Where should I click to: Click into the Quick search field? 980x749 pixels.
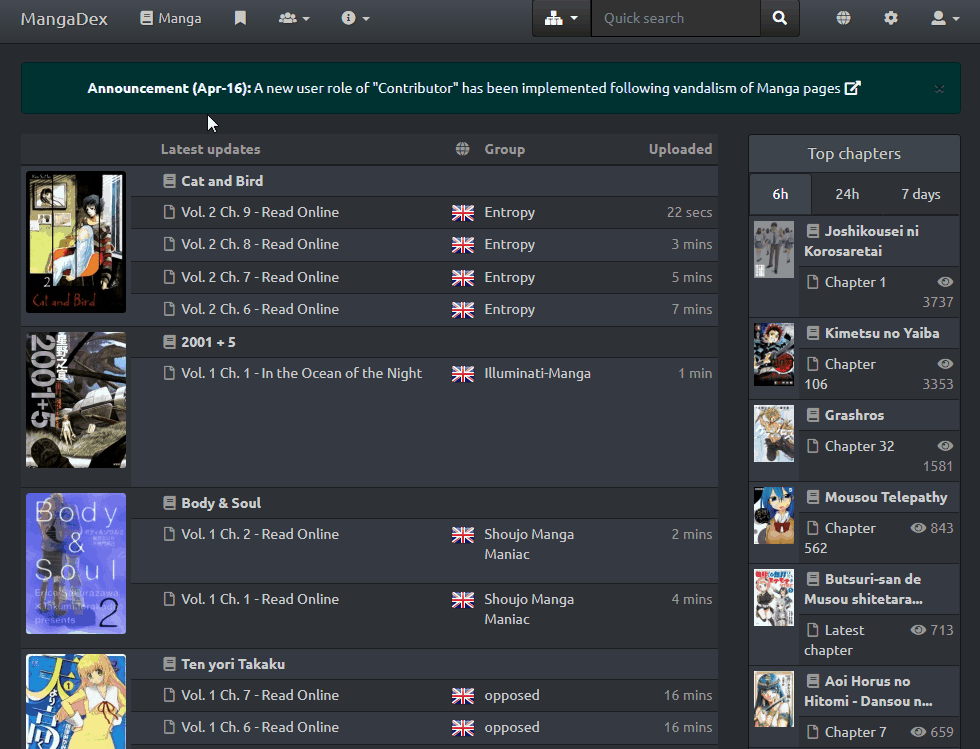coord(676,18)
